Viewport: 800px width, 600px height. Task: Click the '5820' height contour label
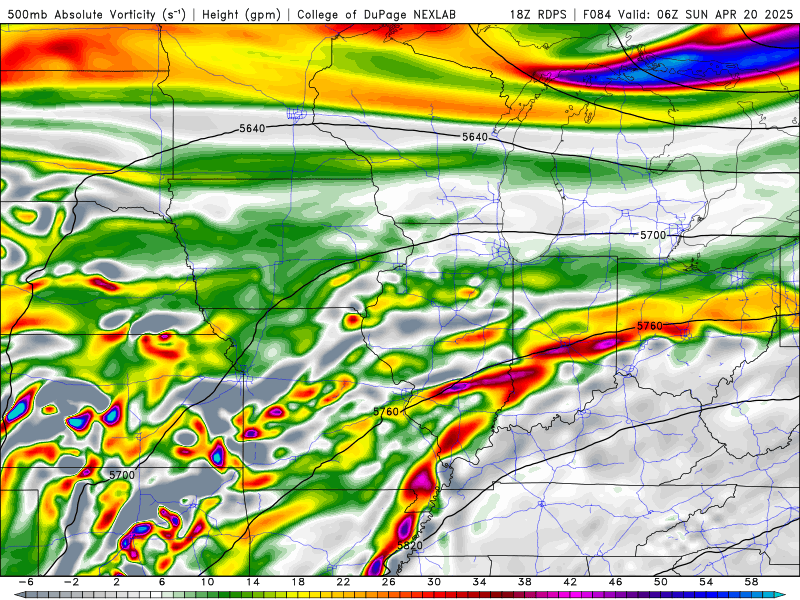(x=410, y=546)
